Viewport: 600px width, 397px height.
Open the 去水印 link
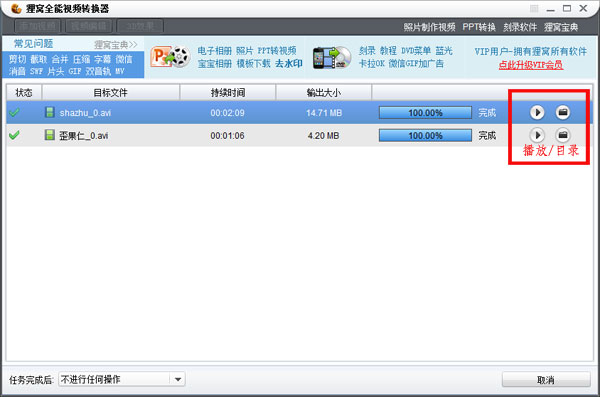coord(289,64)
